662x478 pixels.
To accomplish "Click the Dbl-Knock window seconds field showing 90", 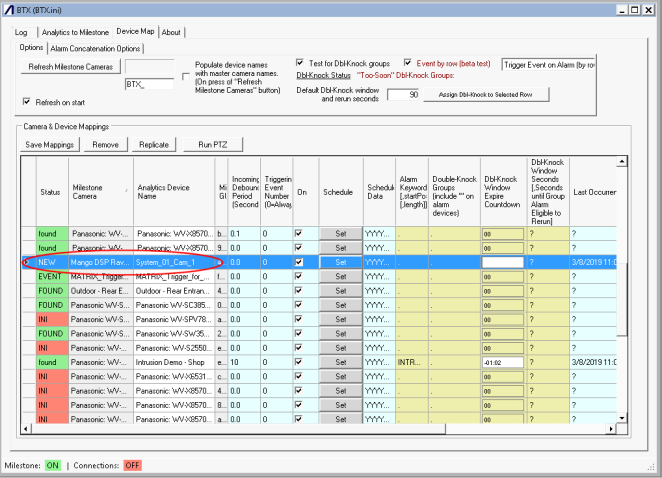I will tap(403, 95).
